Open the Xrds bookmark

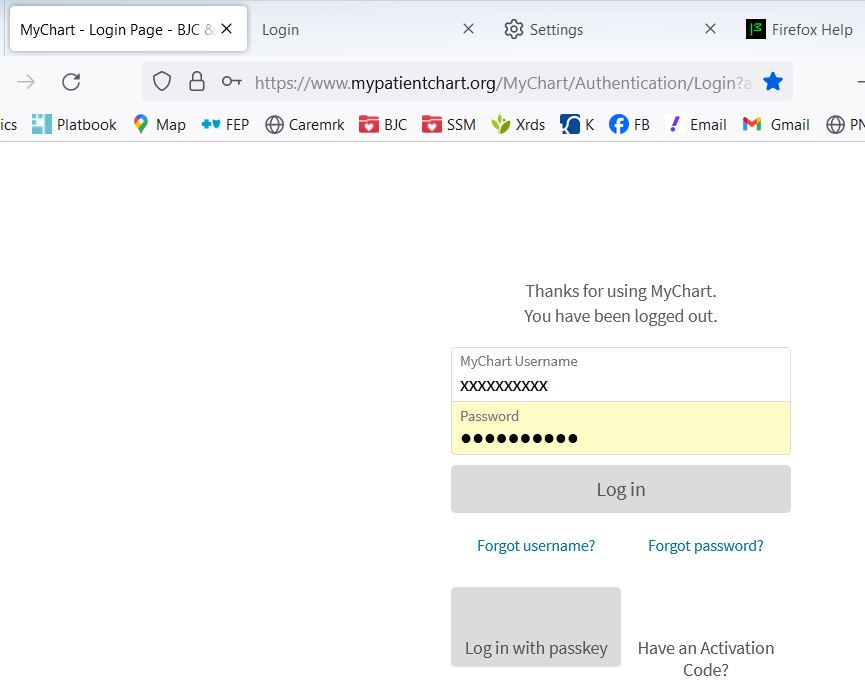pyautogui.click(x=518, y=124)
